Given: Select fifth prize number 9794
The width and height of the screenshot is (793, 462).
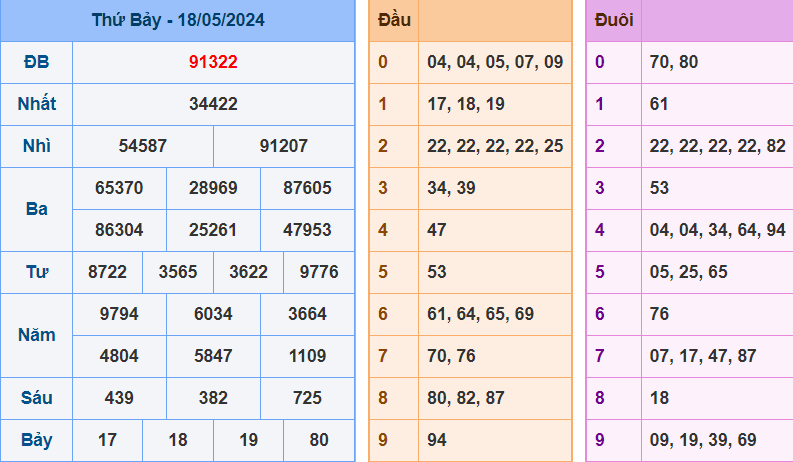Looking at the screenshot, I should coord(119,314).
